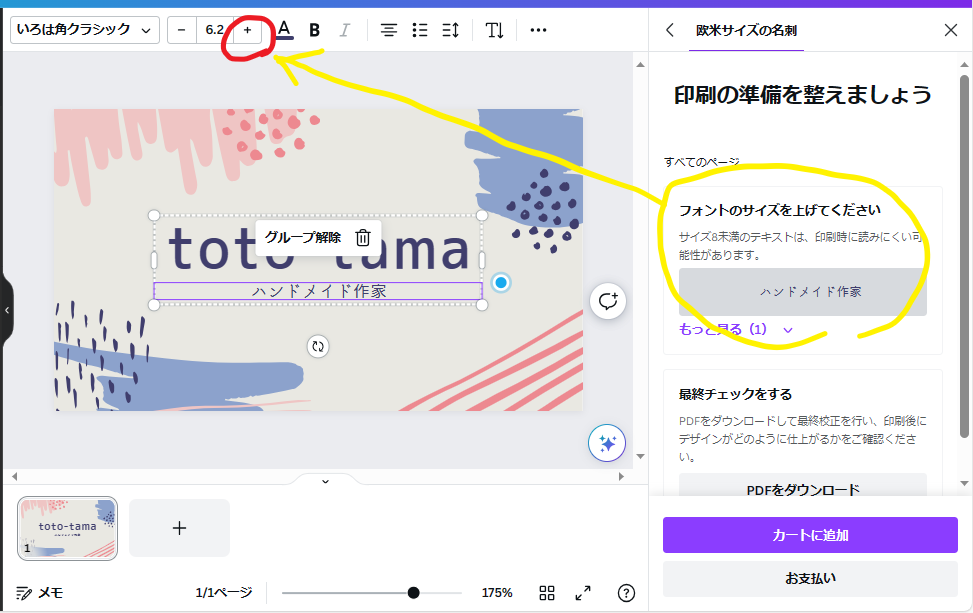Click the お支払い checkout button

coord(810,578)
